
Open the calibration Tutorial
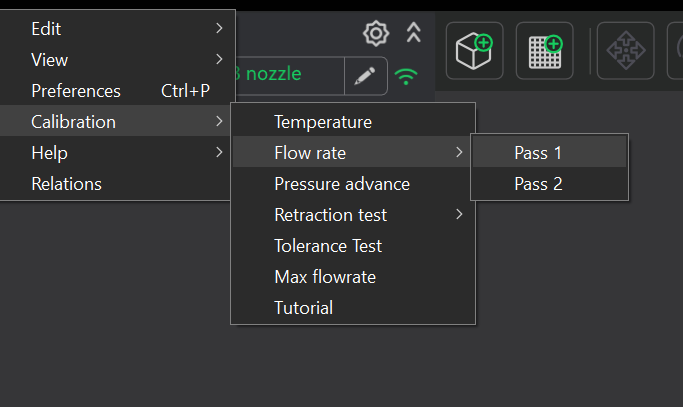pos(304,308)
